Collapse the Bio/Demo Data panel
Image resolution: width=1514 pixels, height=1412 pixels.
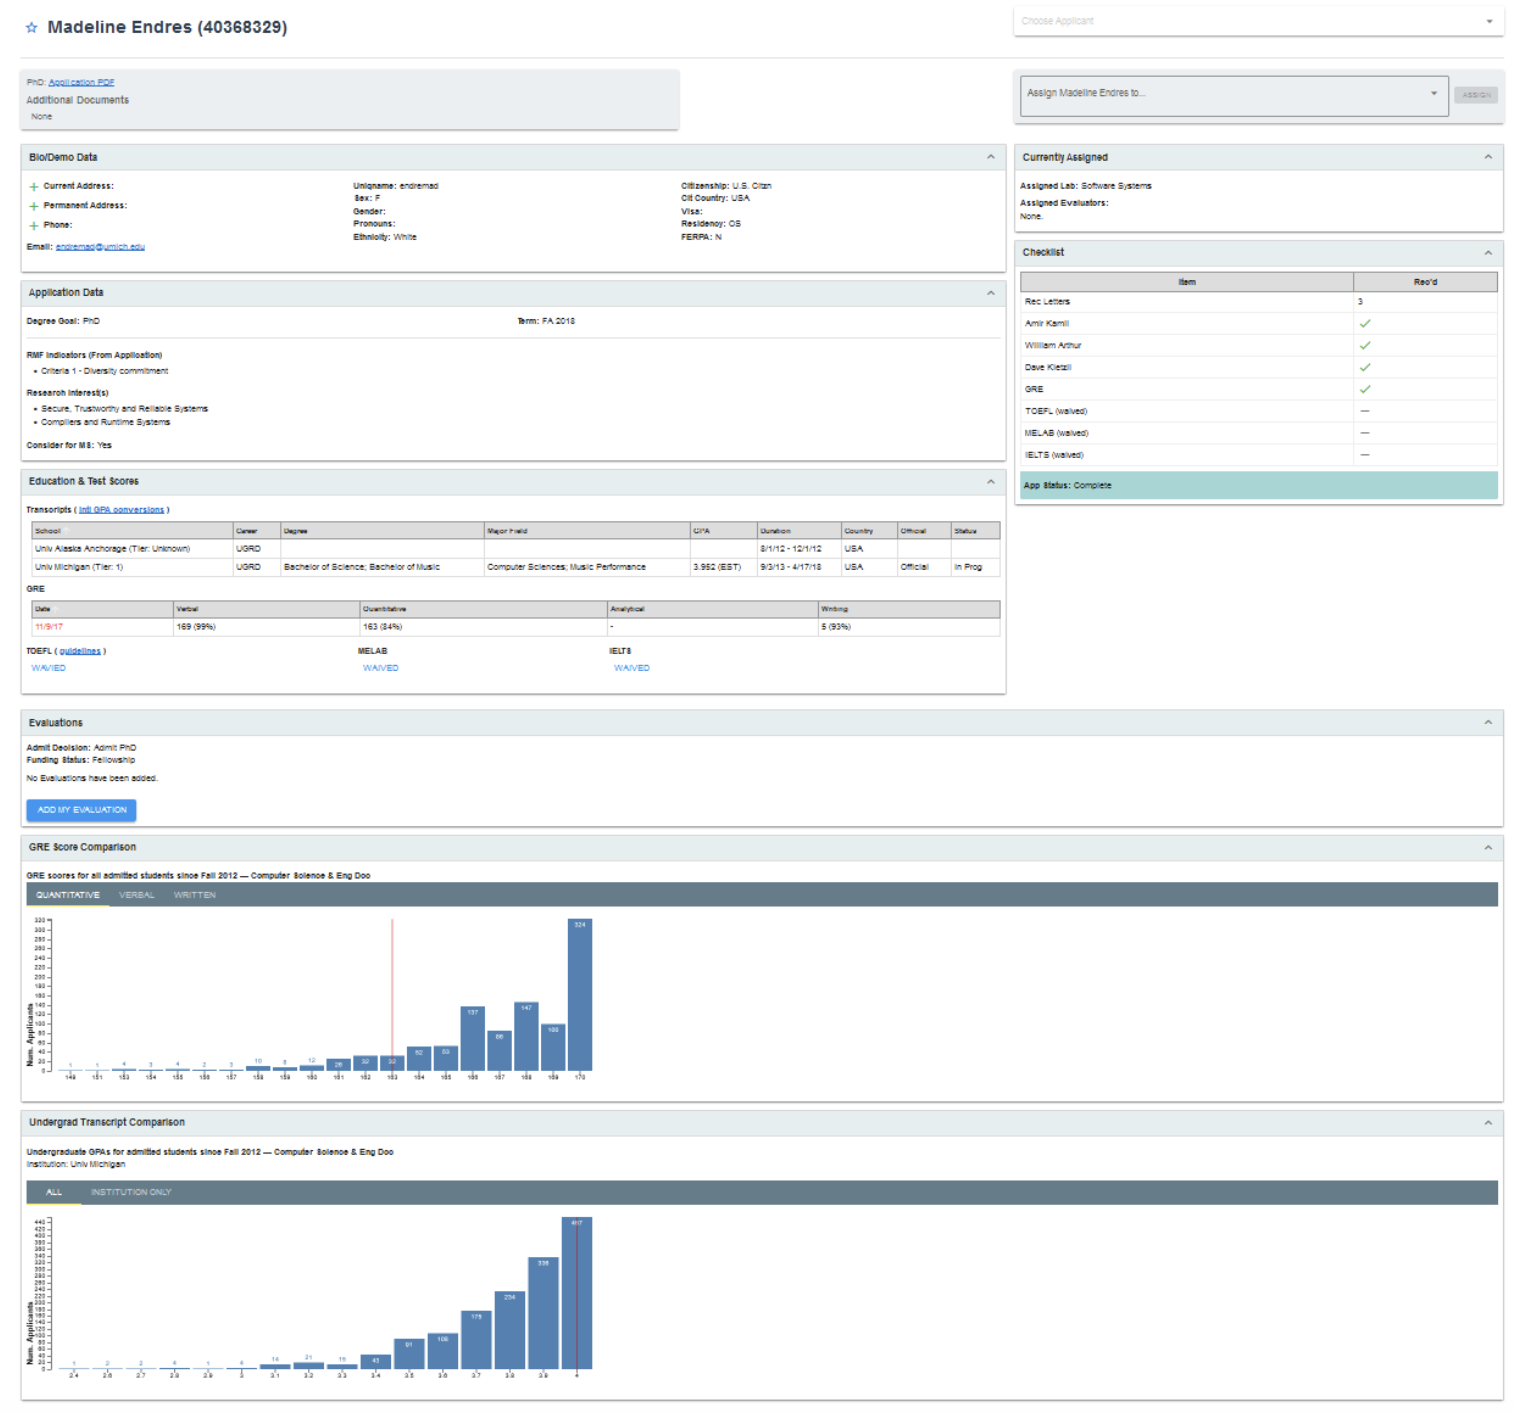pos(990,157)
